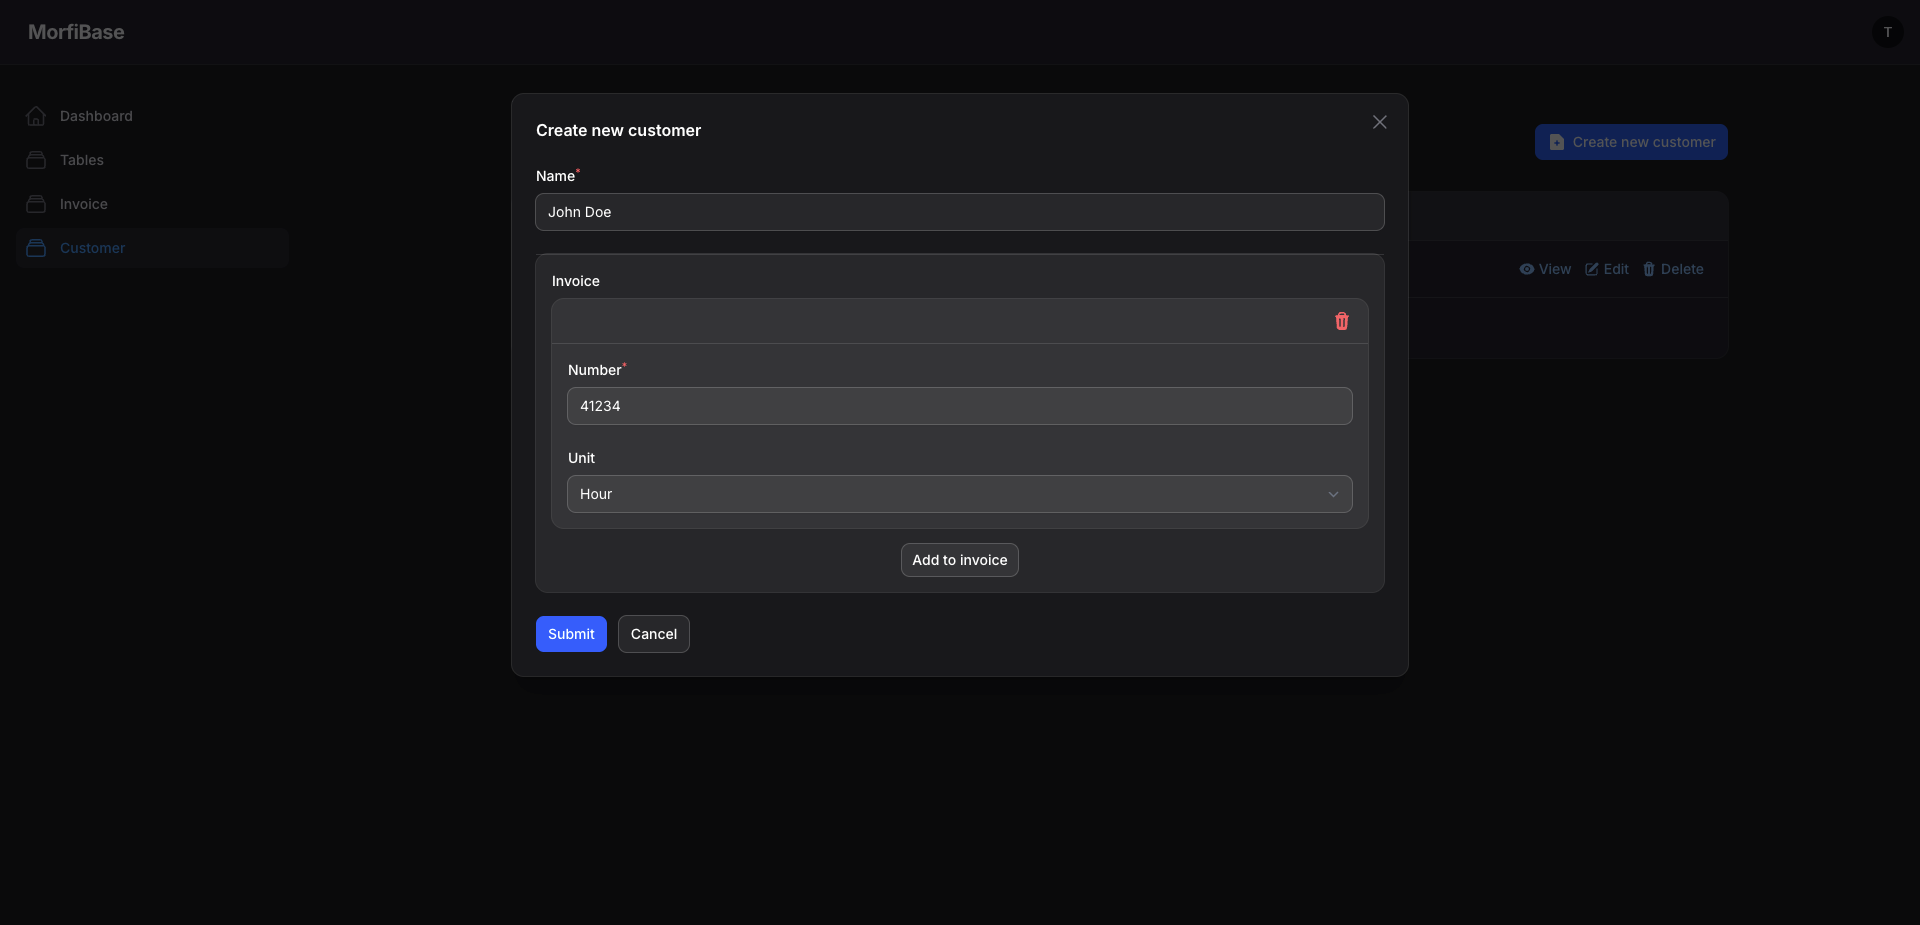
Task: Click the Unit field label
Action: 581,458
